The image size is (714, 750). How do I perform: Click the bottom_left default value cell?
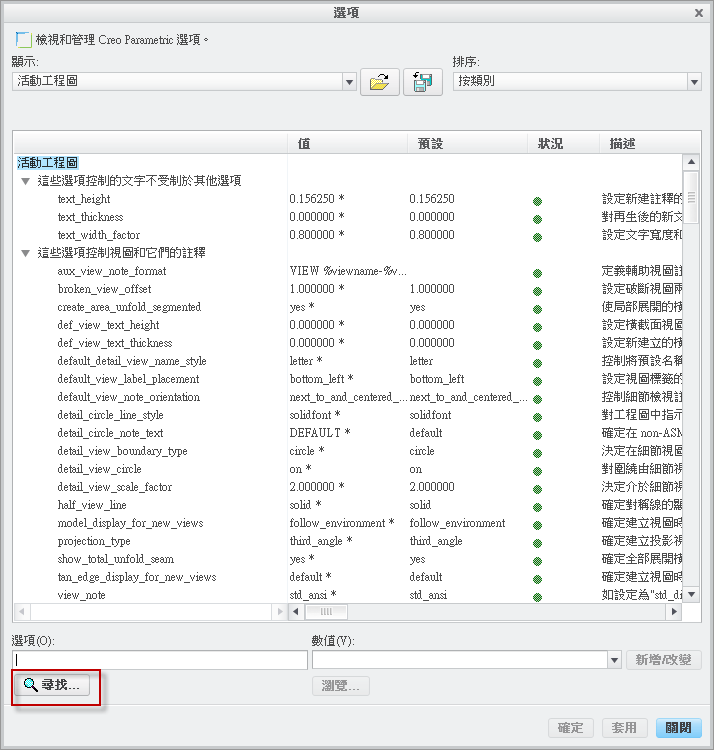click(437, 379)
